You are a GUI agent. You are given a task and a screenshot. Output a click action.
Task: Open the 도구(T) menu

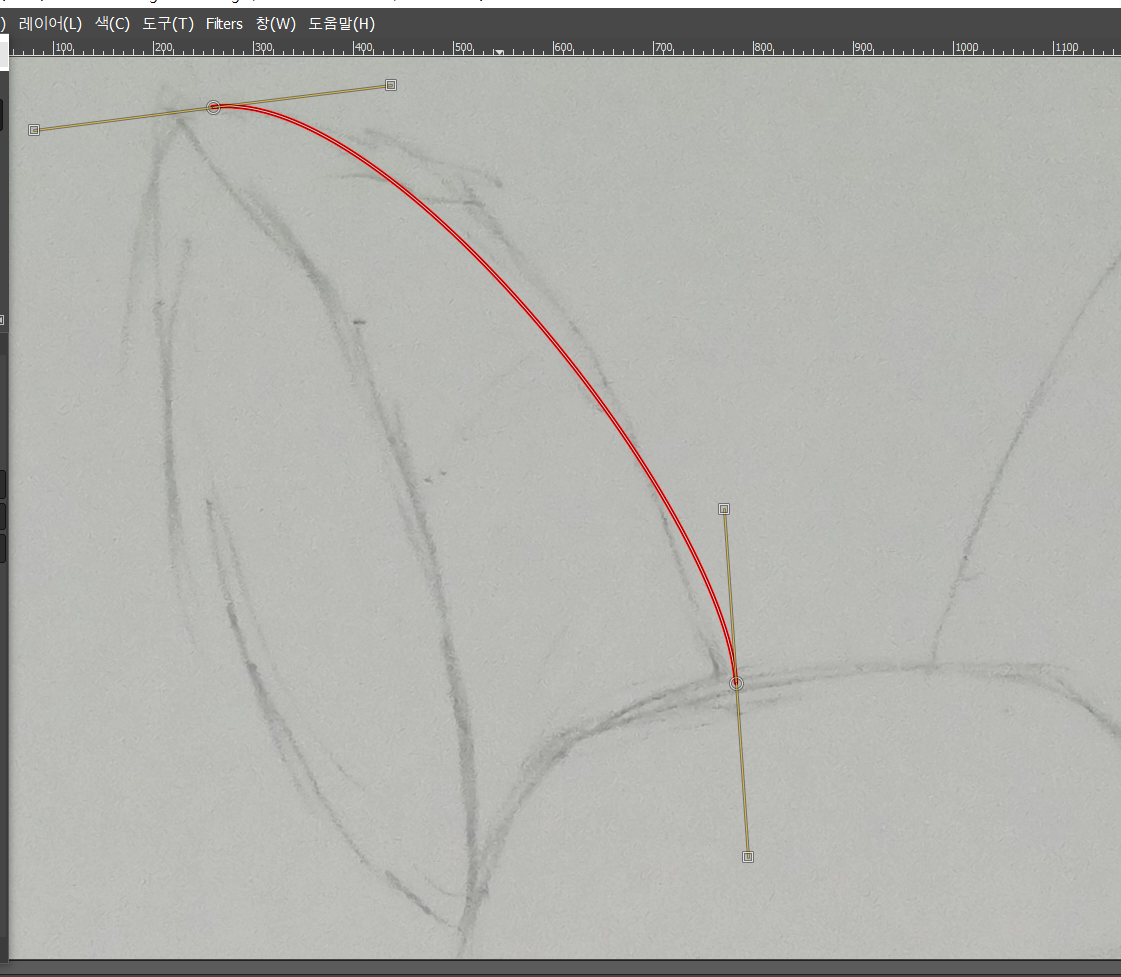click(168, 24)
